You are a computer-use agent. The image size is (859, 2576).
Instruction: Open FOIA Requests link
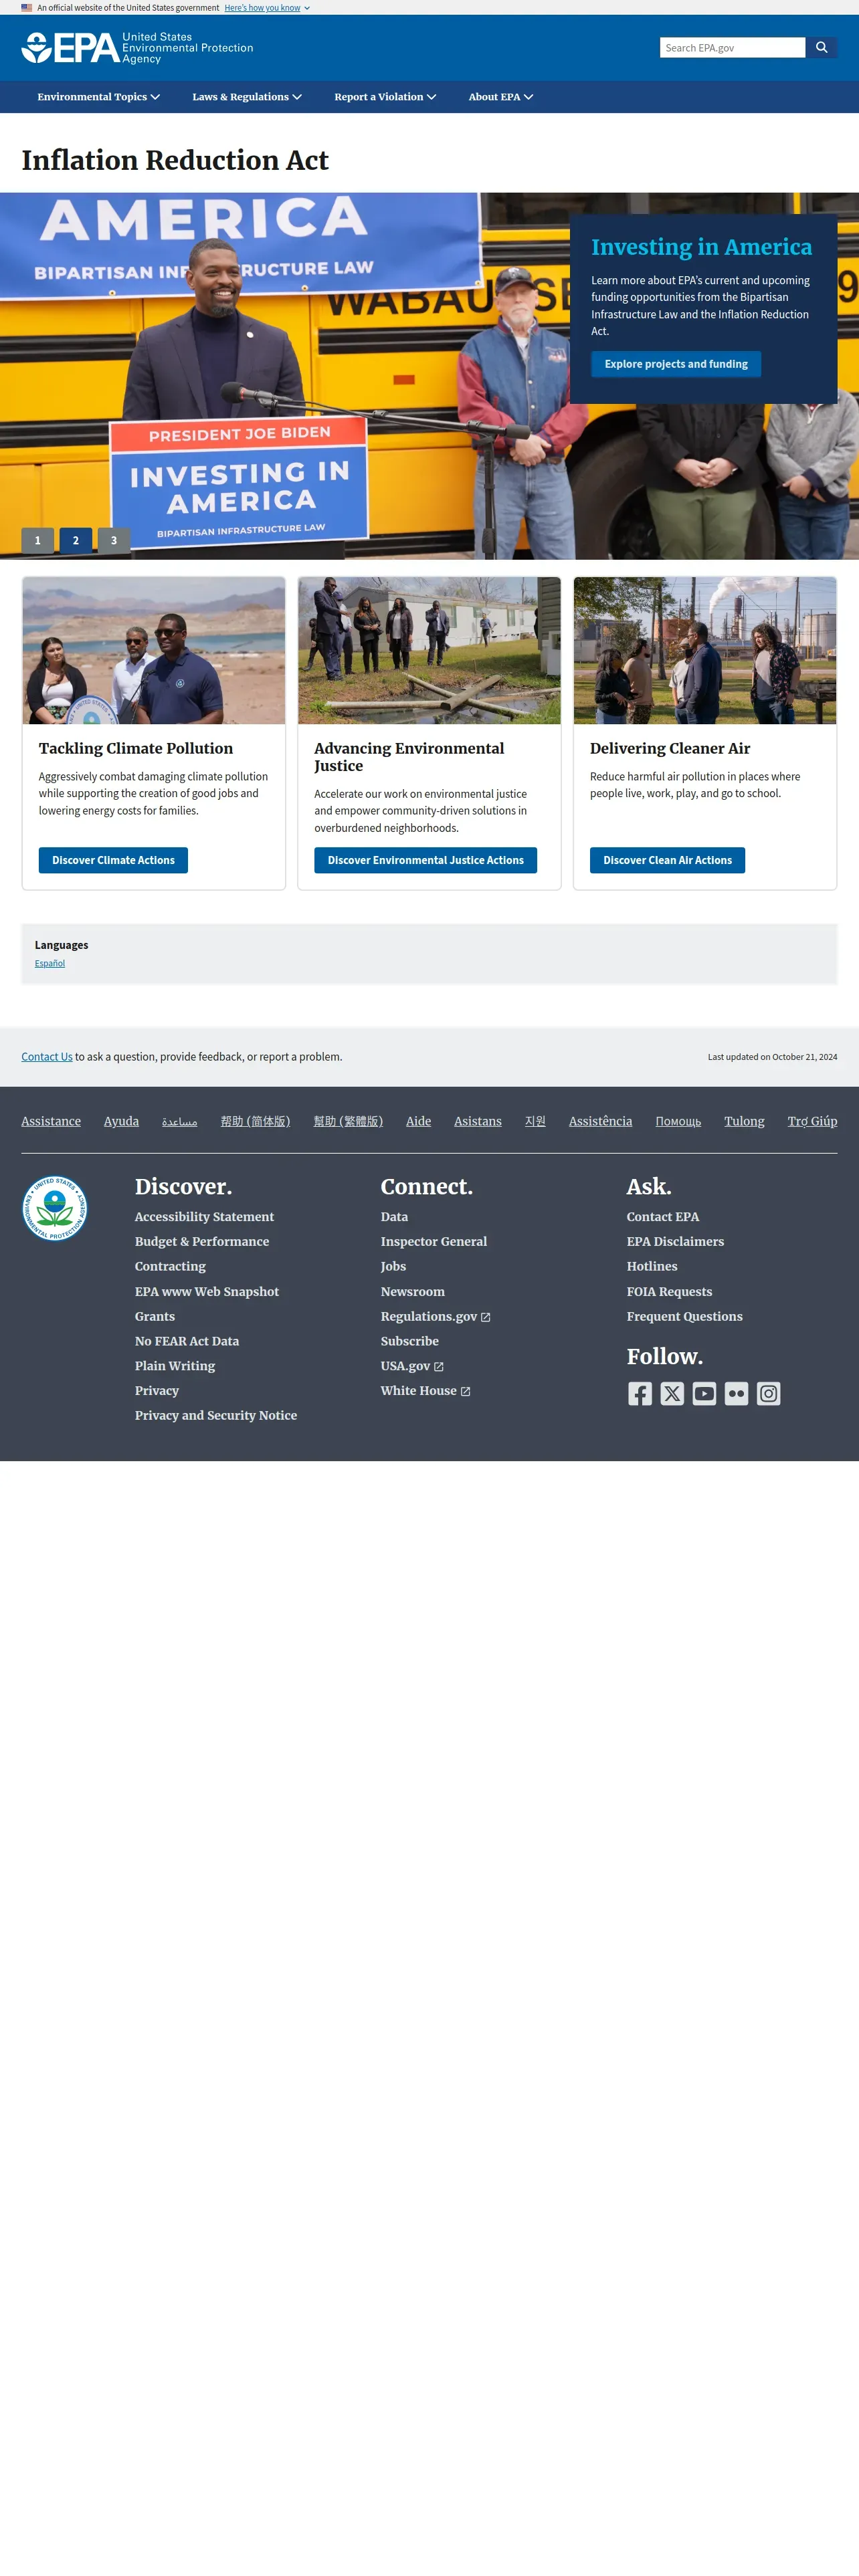pos(670,1292)
